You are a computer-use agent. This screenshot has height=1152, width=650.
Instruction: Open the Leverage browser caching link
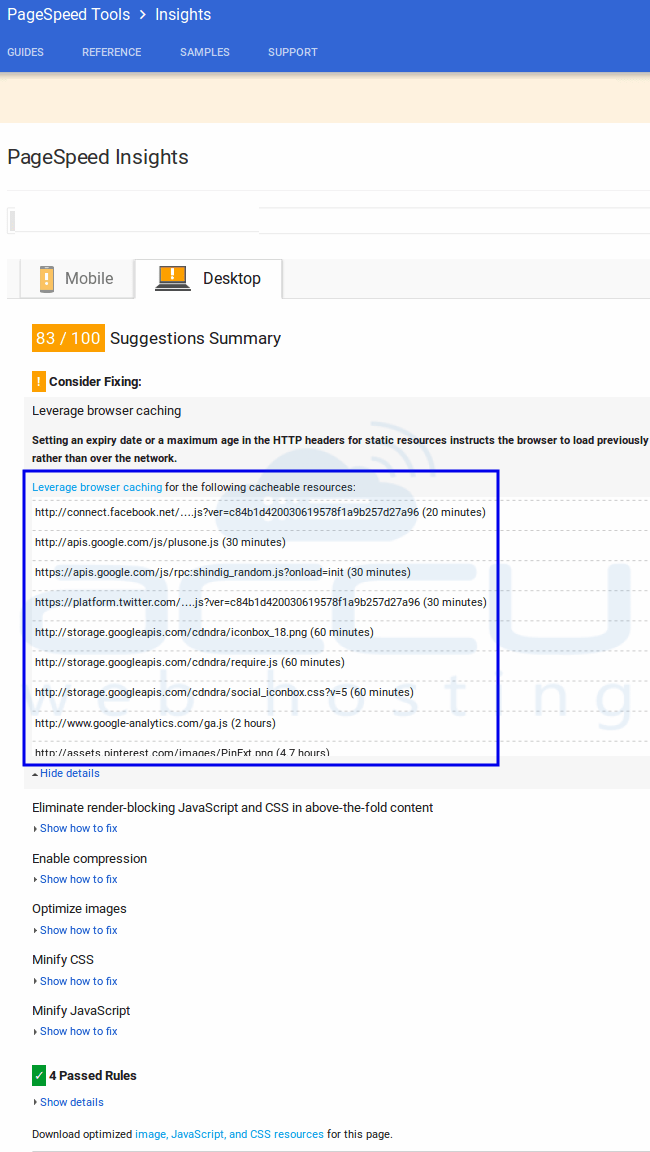97,486
